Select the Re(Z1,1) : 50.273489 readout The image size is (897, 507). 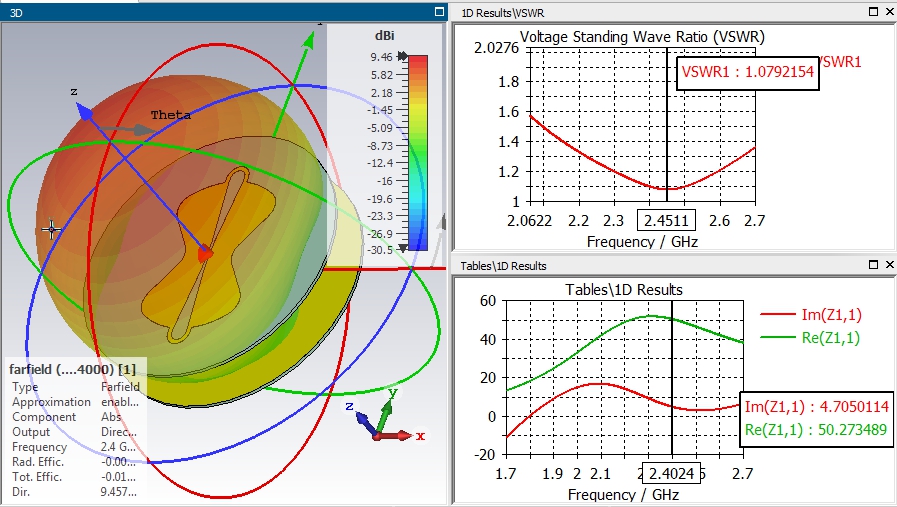[x=816, y=430]
